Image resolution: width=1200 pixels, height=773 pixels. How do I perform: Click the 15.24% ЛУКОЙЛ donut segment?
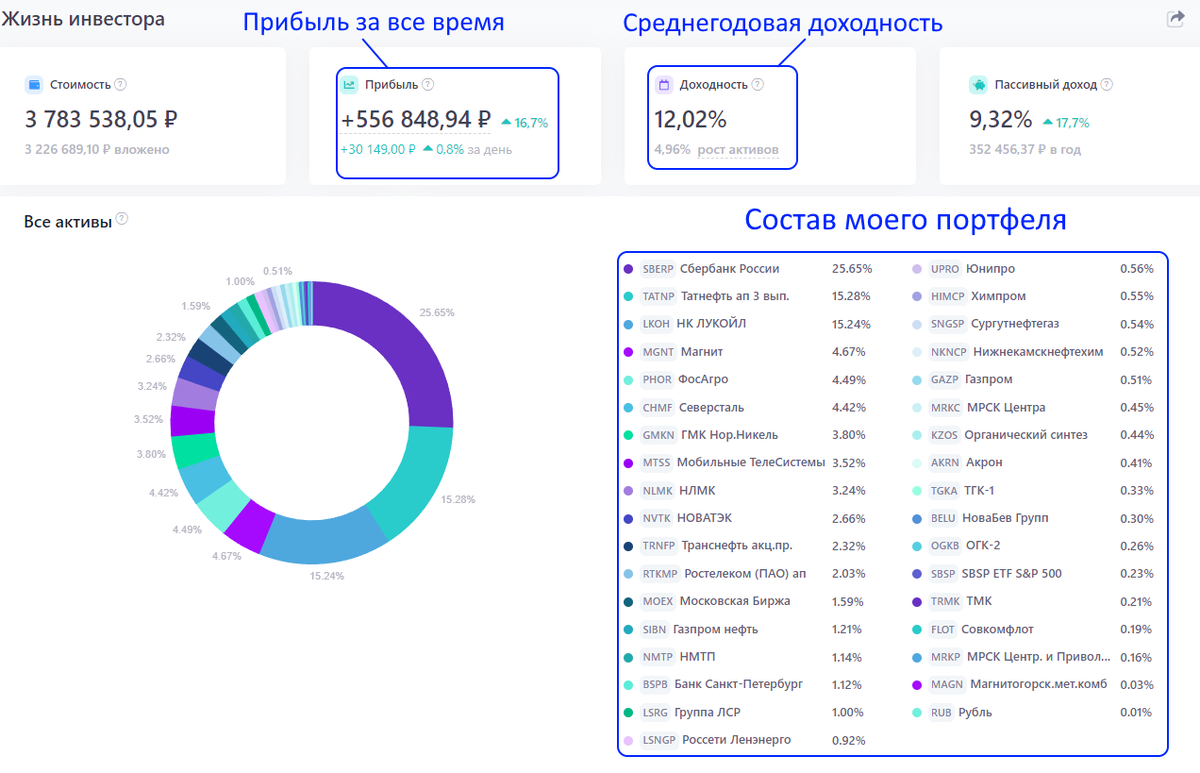325,540
